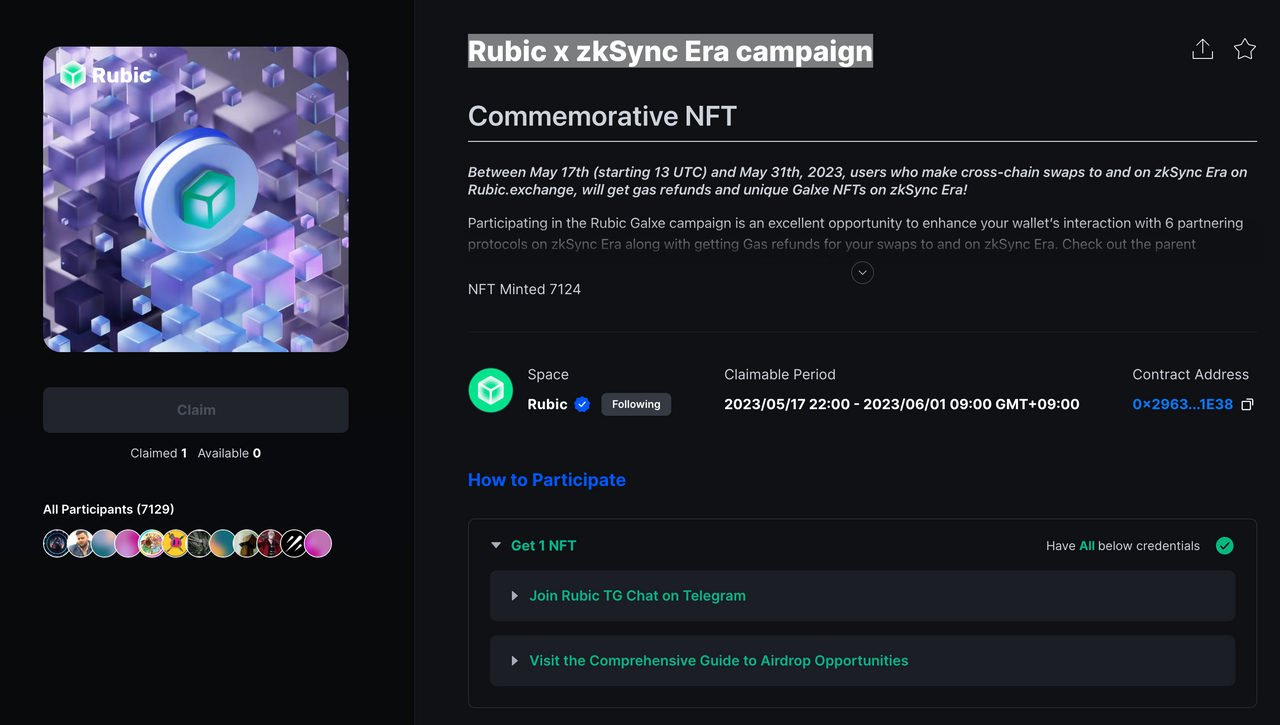1280x725 pixels.
Task: Click the green credentials completed checkmark
Action: (x=1224, y=546)
